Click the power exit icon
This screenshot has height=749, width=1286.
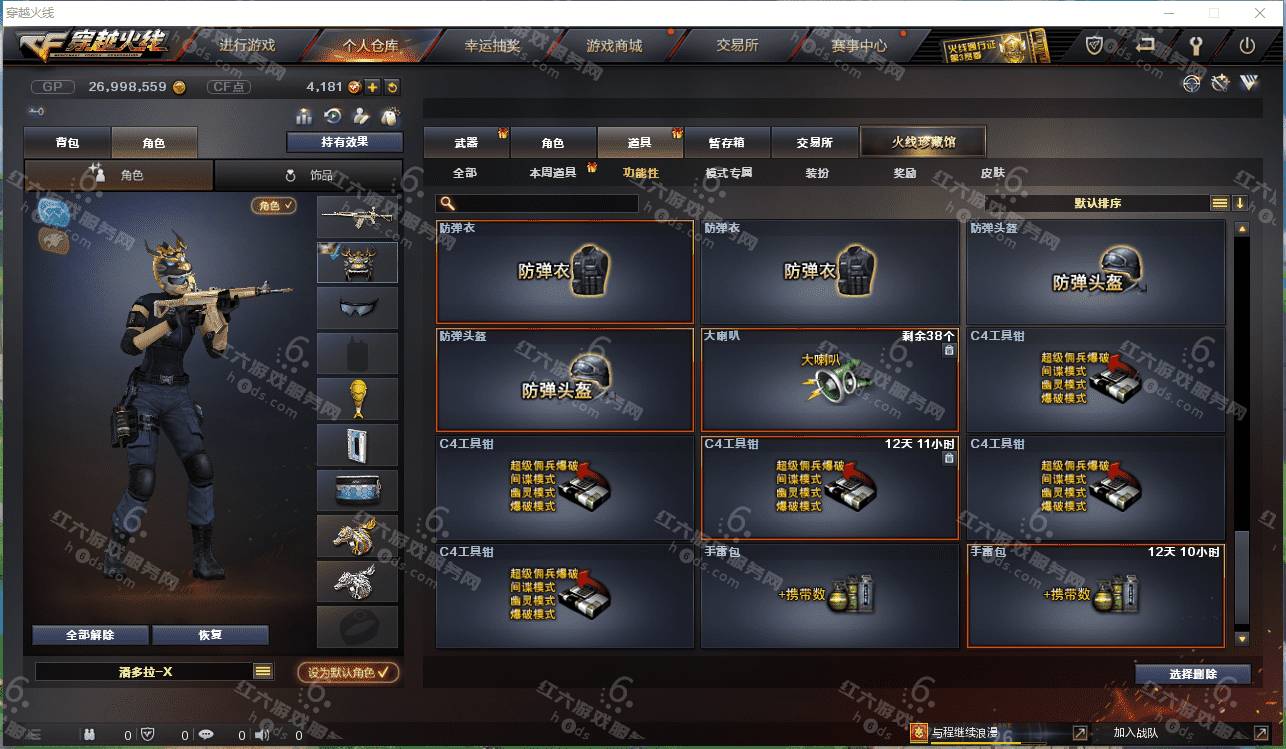tap(1247, 46)
